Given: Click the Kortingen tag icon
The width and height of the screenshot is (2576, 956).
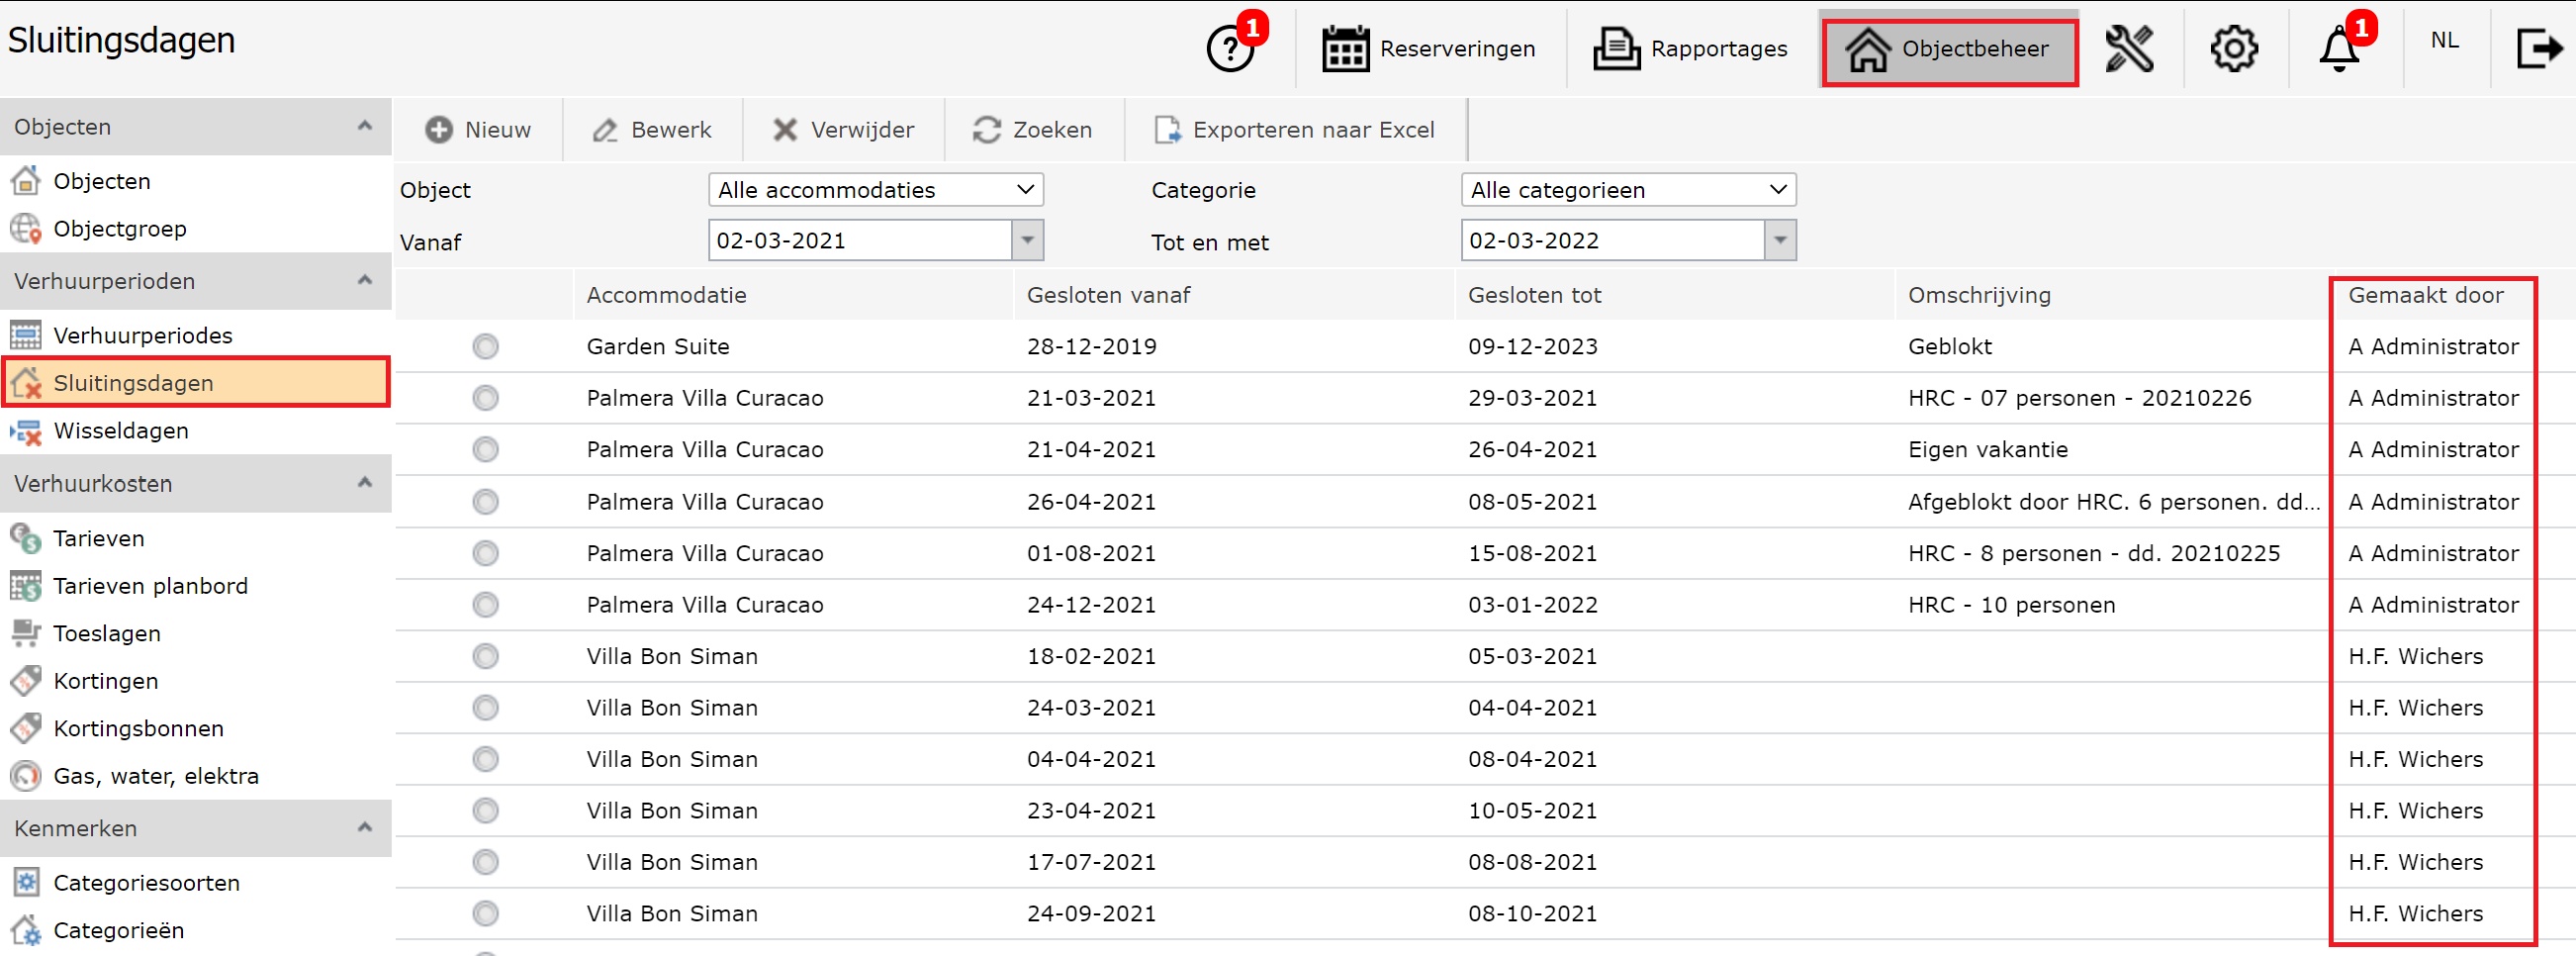Looking at the screenshot, I should tap(26, 681).
